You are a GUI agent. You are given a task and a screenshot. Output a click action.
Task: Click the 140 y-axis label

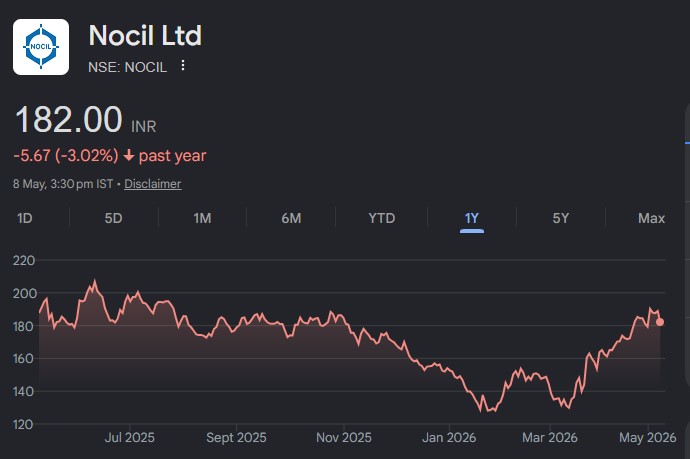click(24, 391)
